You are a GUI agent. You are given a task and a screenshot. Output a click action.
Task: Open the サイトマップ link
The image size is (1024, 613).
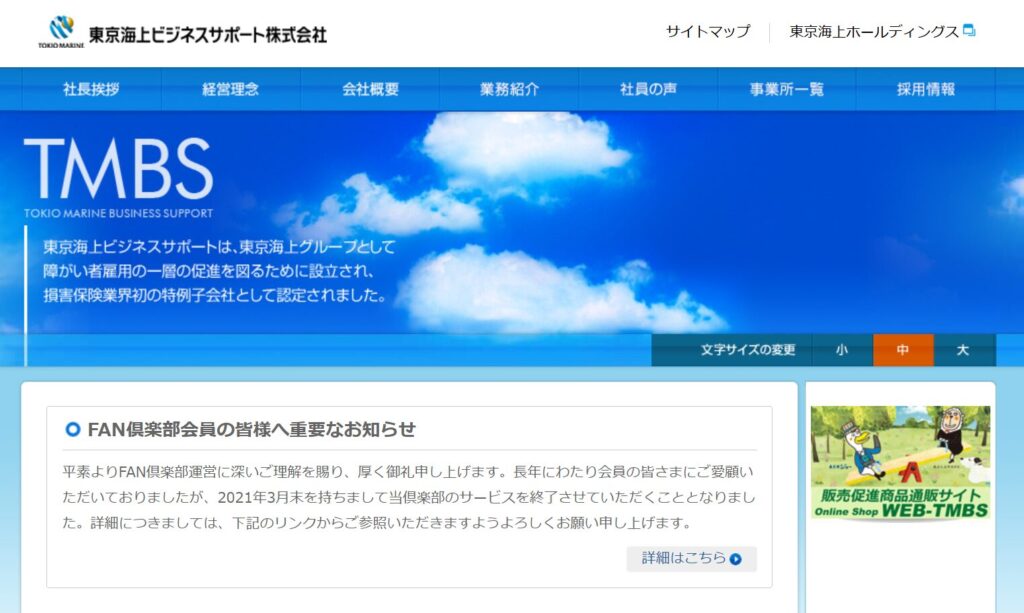coord(707,32)
